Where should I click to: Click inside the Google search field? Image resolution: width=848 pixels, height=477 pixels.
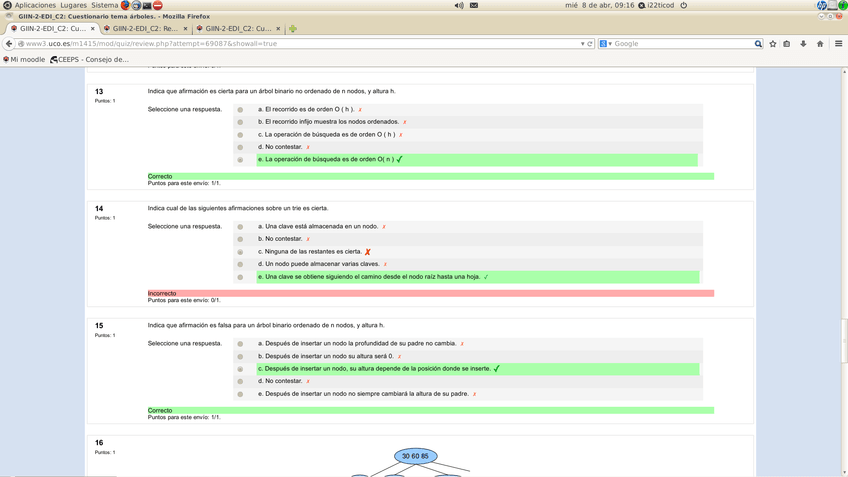[682, 44]
